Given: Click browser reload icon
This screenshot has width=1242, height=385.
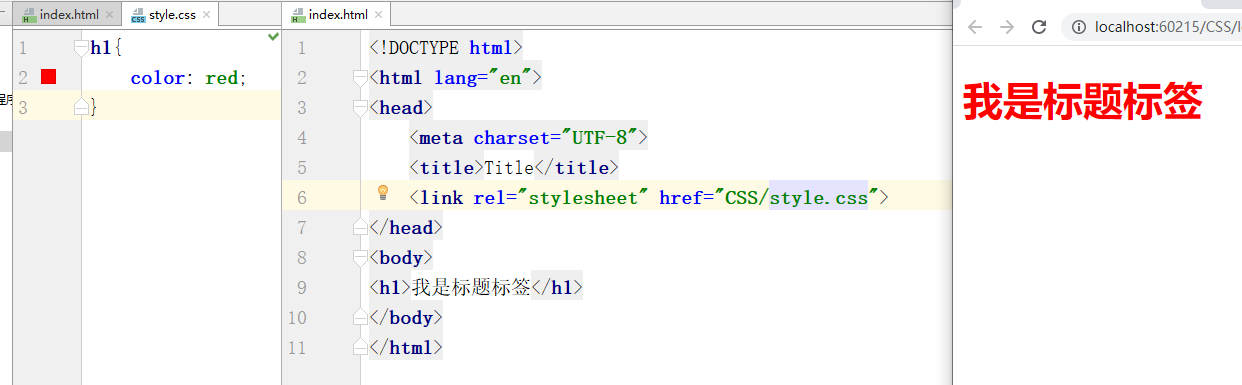Looking at the screenshot, I should point(1039,27).
